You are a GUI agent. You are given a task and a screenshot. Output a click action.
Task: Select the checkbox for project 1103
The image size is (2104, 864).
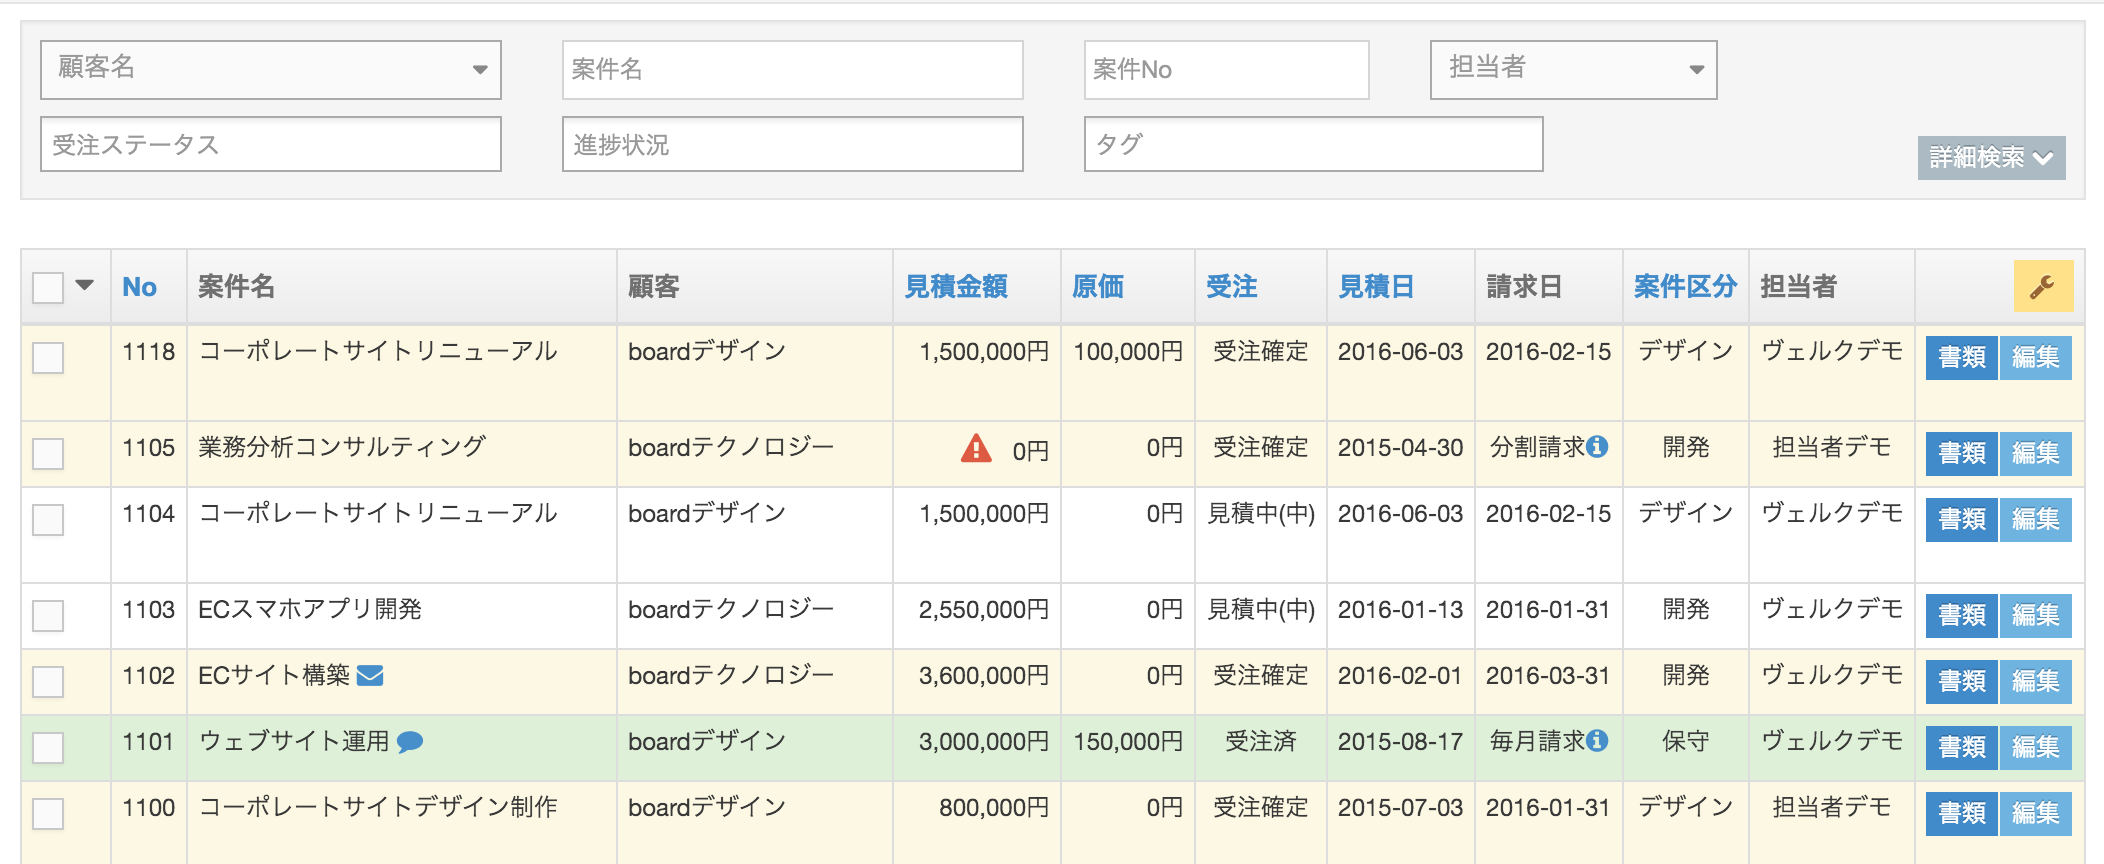[48, 616]
